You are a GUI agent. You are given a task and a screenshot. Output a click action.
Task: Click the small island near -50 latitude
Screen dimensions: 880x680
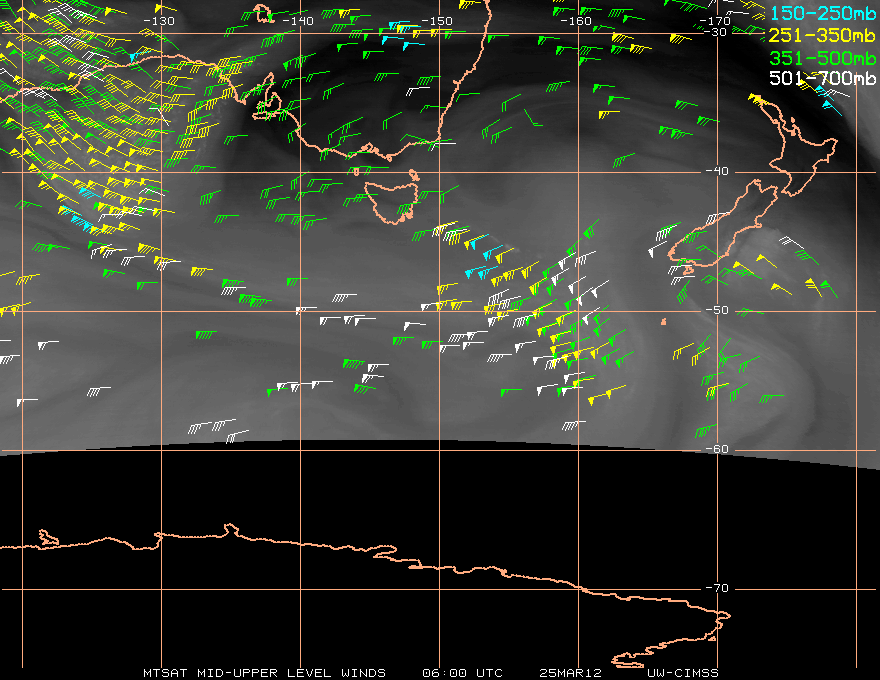pos(663,322)
